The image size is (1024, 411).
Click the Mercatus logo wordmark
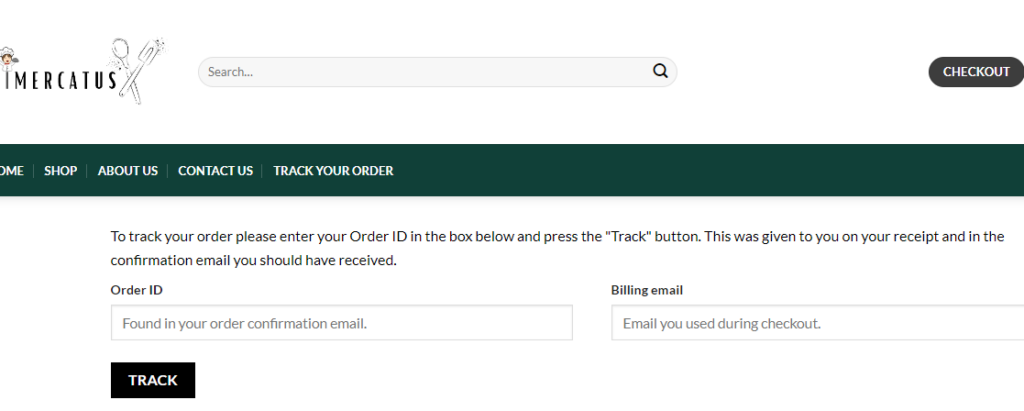[62, 80]
